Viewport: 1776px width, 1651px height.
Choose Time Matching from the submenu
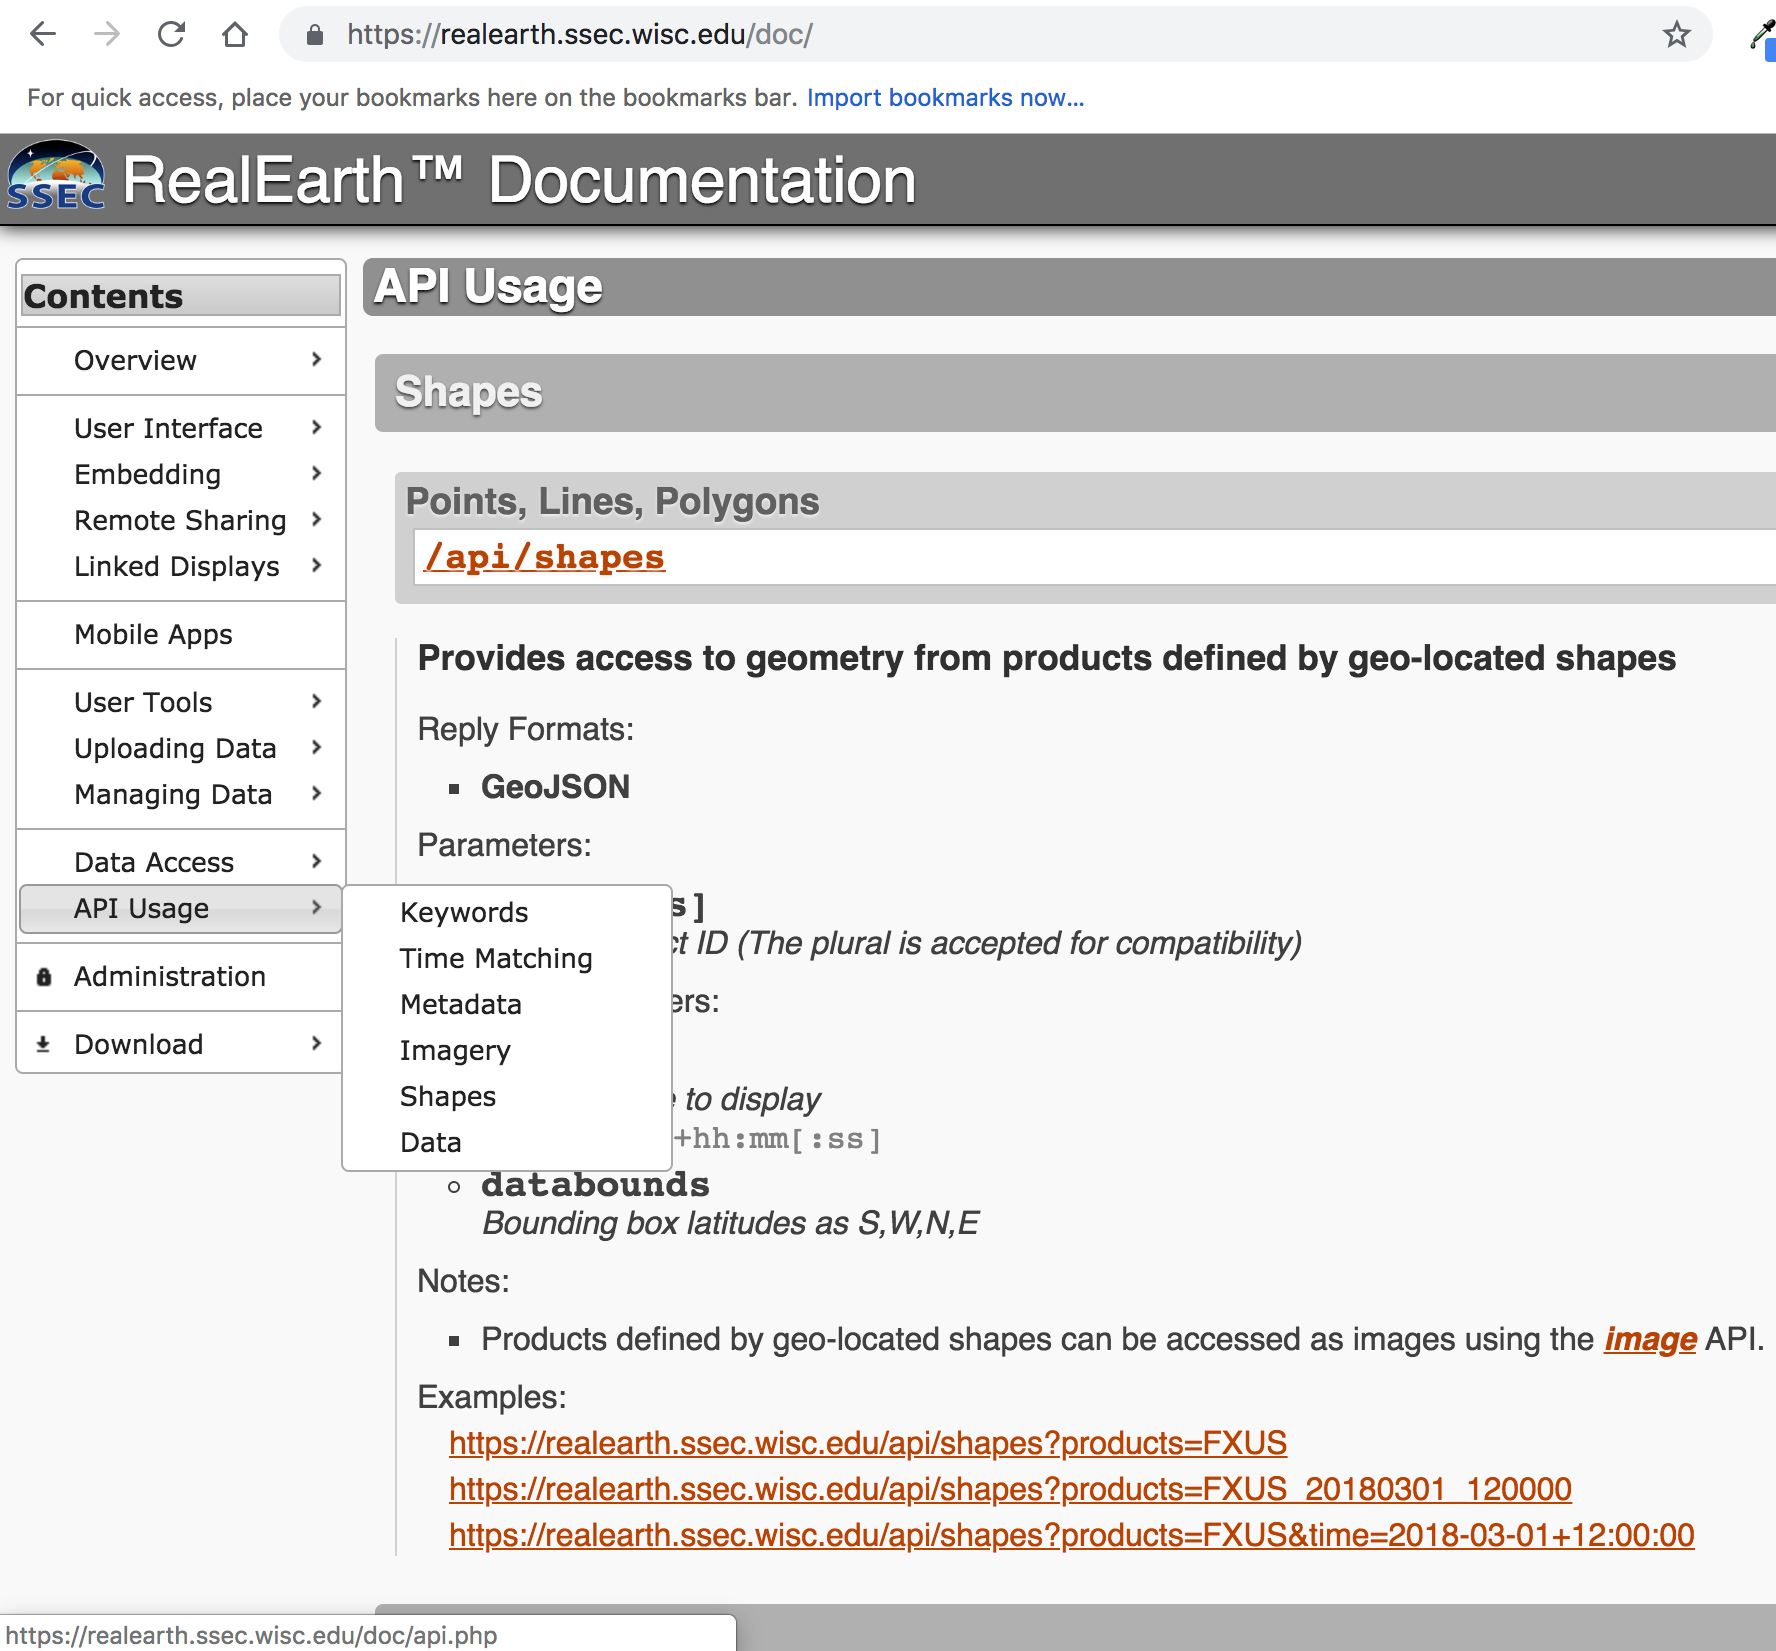[x=507, y=959]
